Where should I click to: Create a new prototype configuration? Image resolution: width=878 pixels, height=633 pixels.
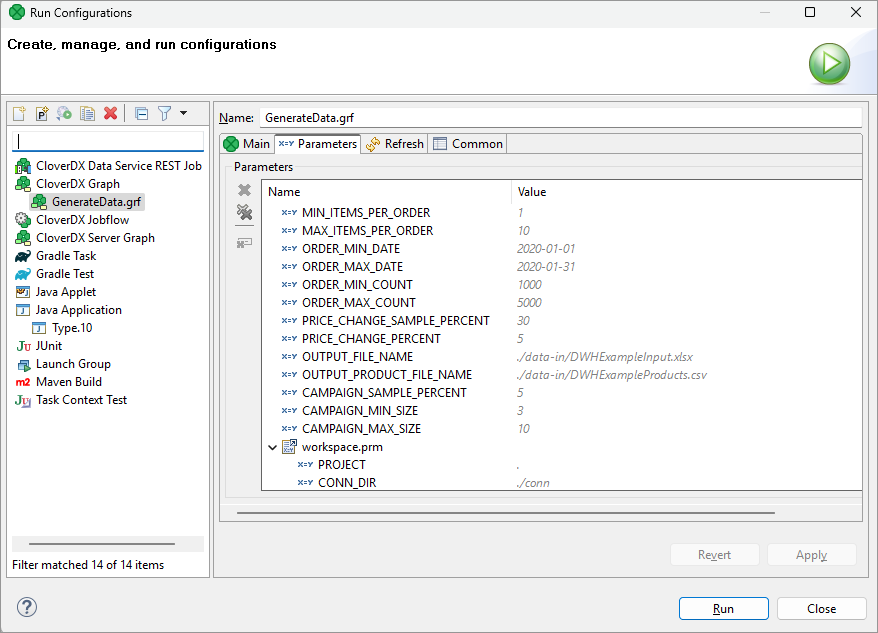(x=41, y=113)
